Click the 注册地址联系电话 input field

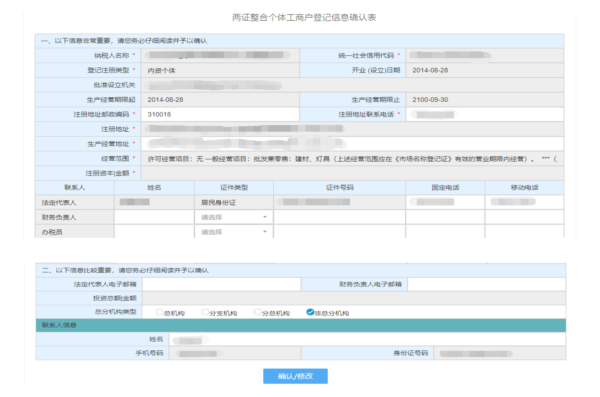[x=485, y=114]
